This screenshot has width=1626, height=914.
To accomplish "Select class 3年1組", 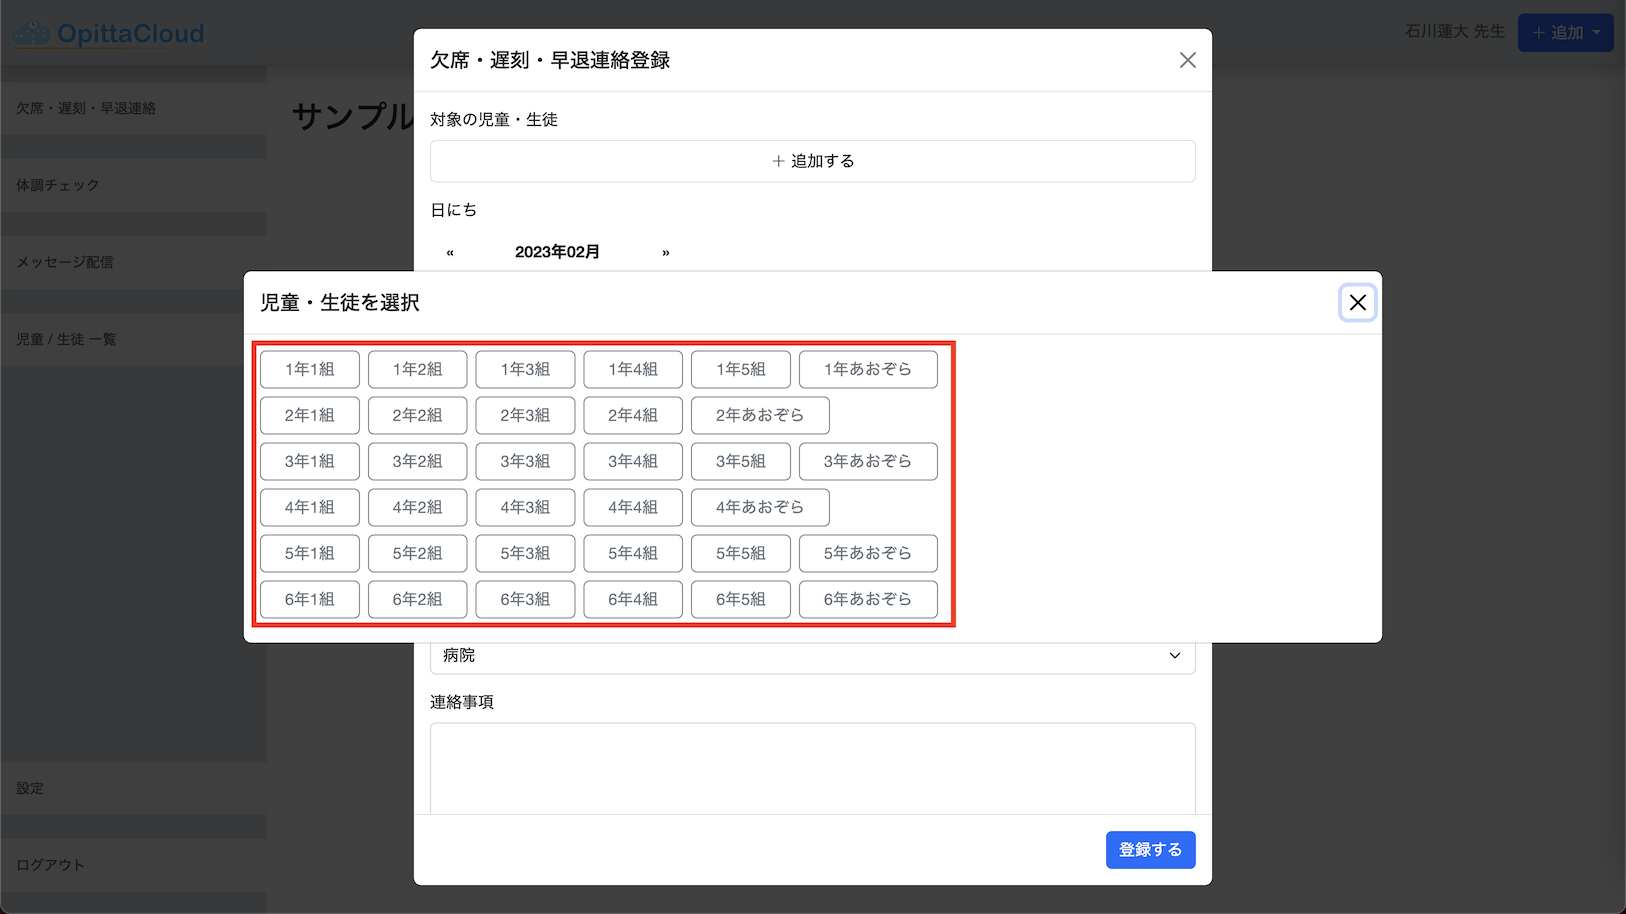I will tap(310, 461).
